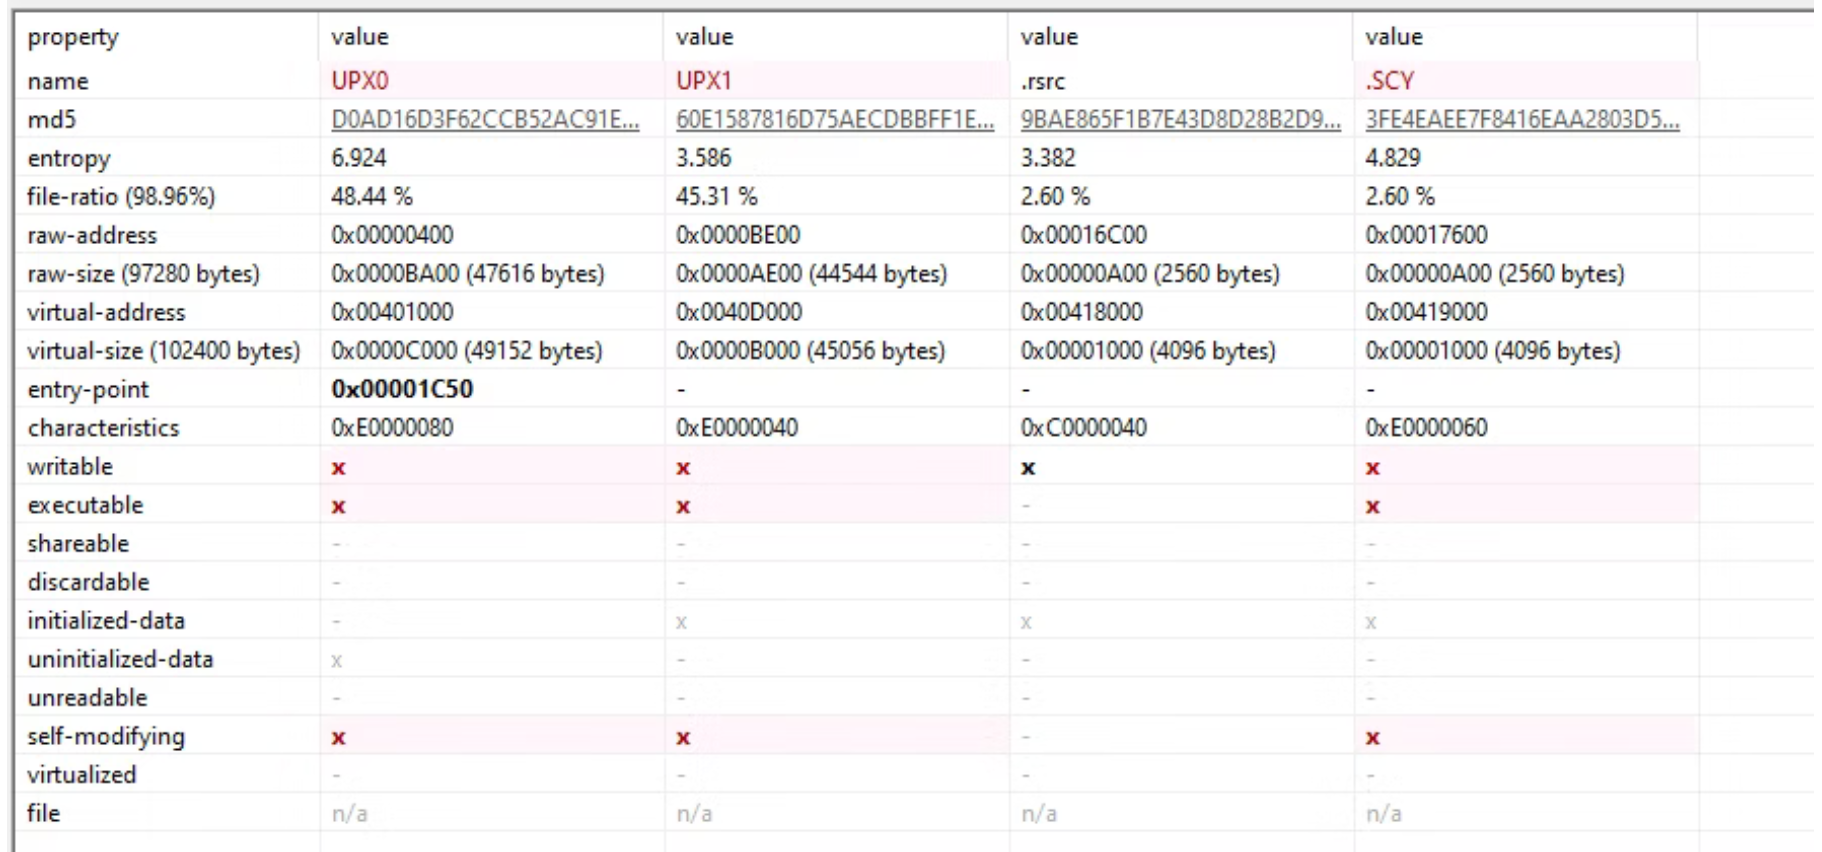Screen dimensions: 1822x852
Task: Select the entropy value 6.924
Action: point(359,158)
